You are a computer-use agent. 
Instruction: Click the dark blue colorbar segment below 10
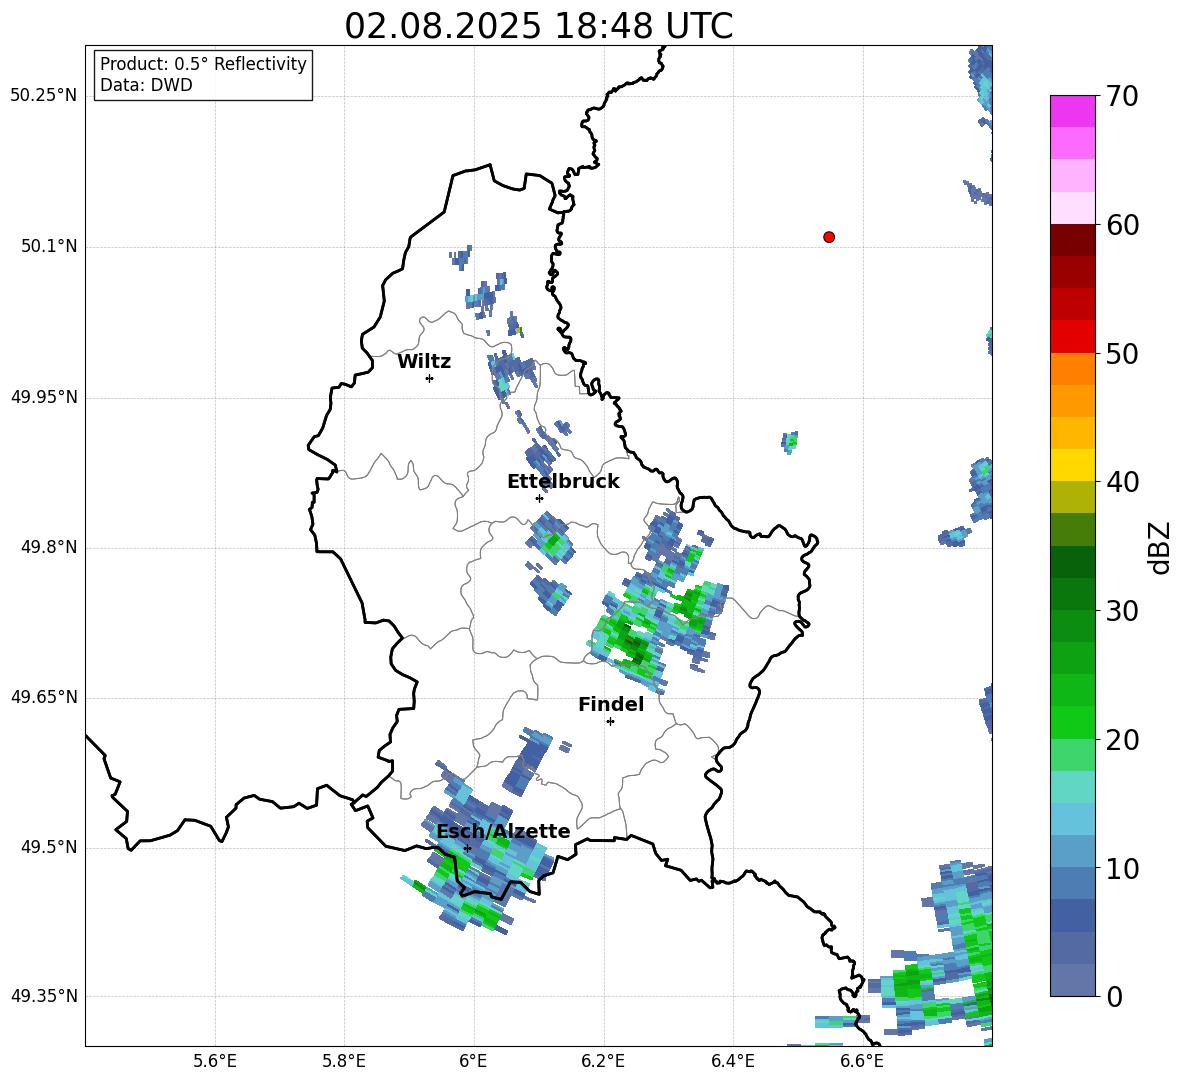pyautogui.click(x=1072, y=915)
